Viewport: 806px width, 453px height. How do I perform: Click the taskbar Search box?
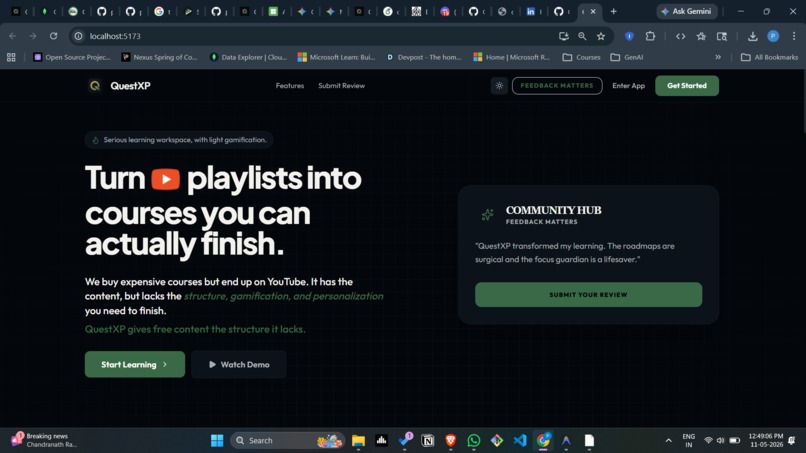(x=287, y=441)
